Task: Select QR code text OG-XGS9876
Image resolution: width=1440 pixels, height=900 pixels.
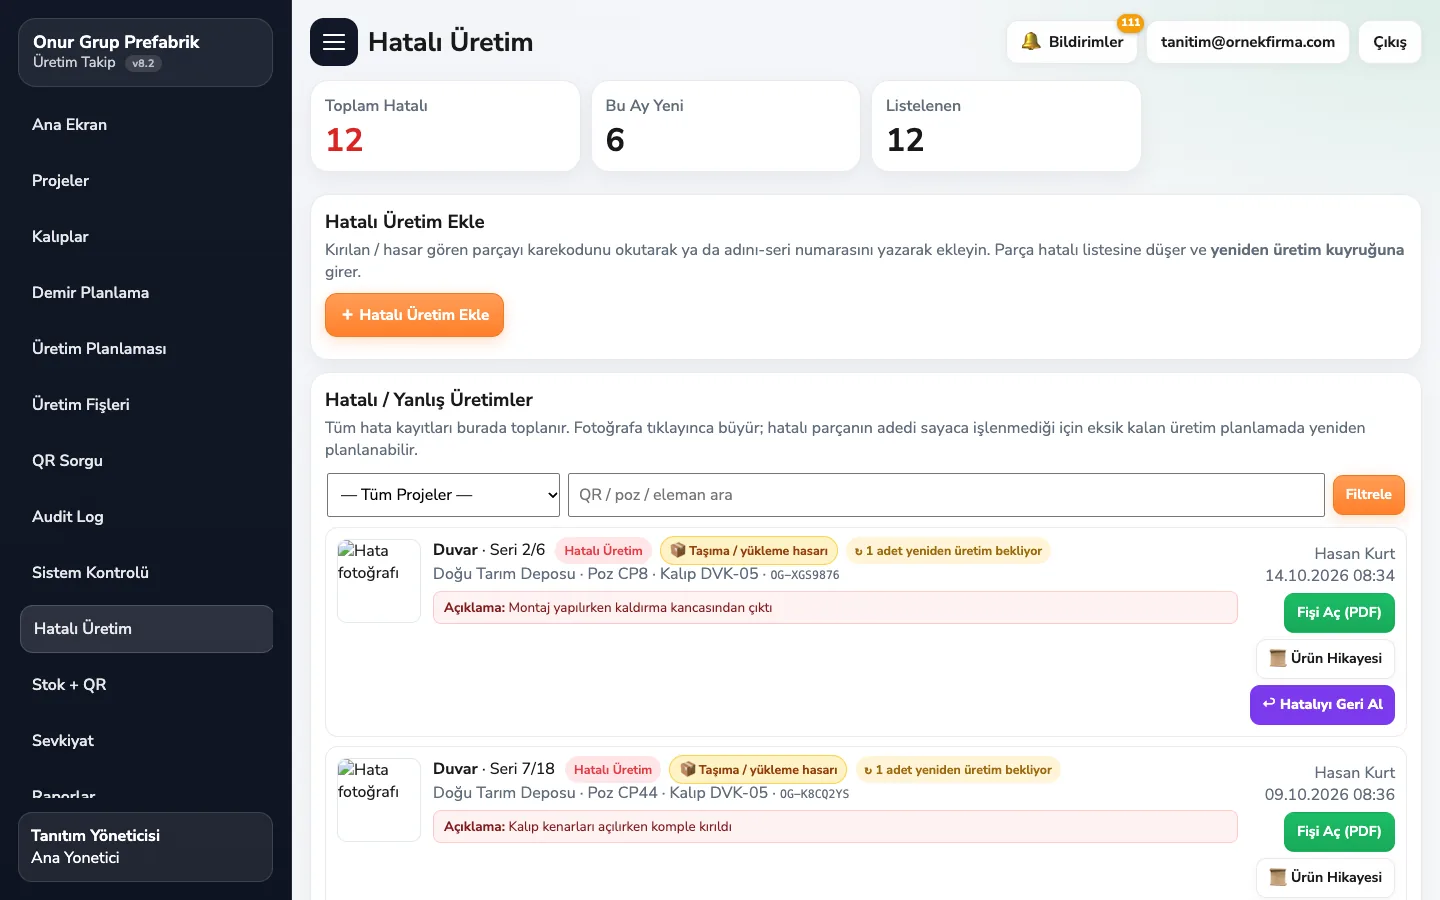Action: [805, 575]
